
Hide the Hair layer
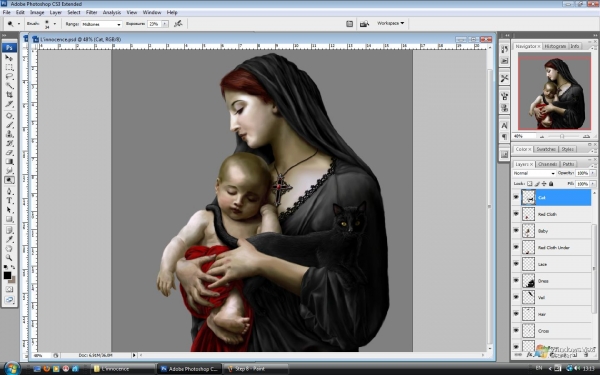coord(516,314)
